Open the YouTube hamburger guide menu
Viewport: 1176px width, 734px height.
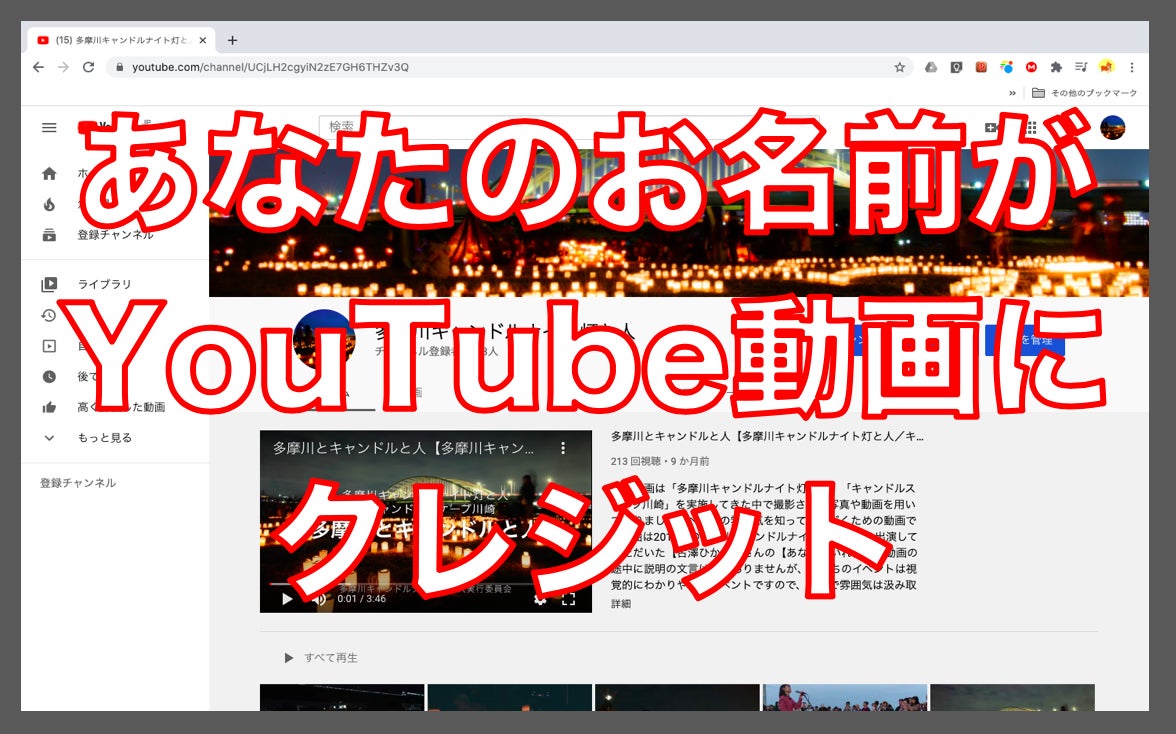[49, 127]
